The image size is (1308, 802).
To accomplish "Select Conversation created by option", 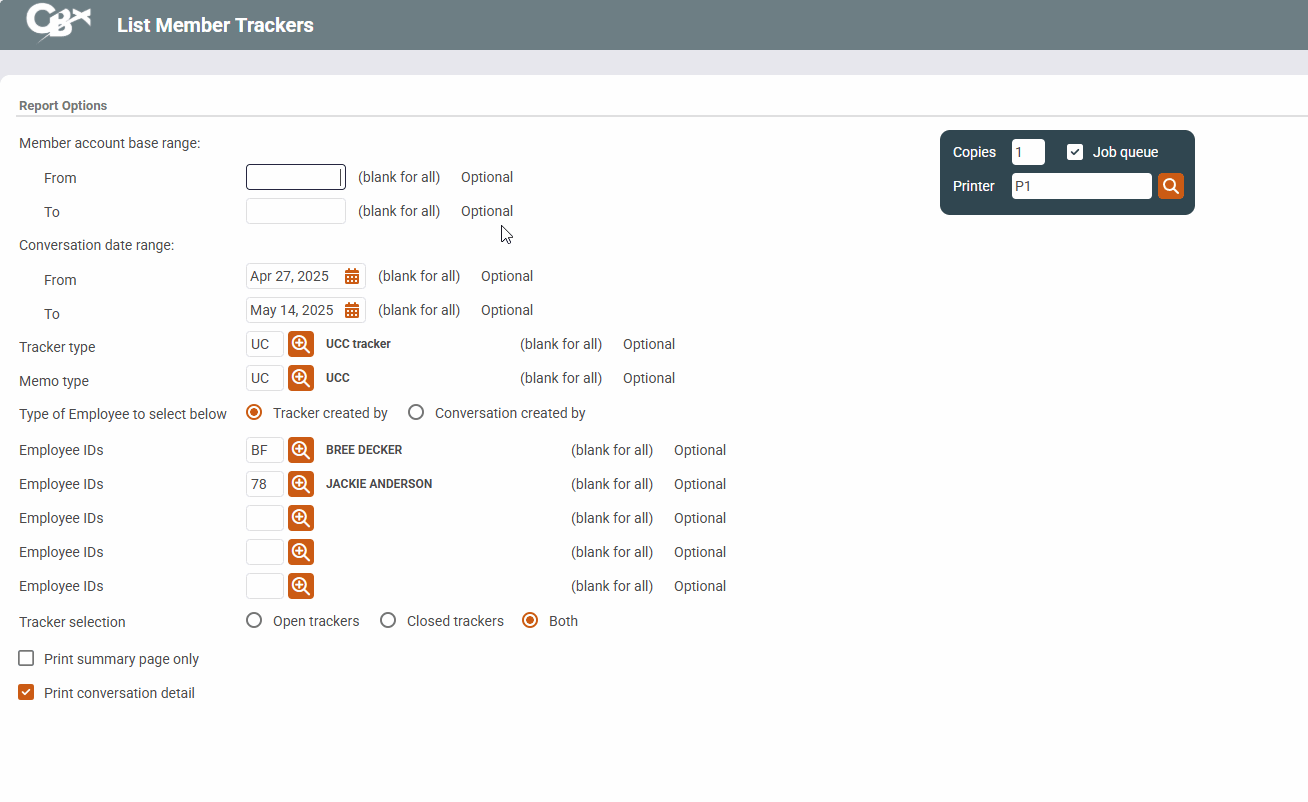I will pos(416,413).
